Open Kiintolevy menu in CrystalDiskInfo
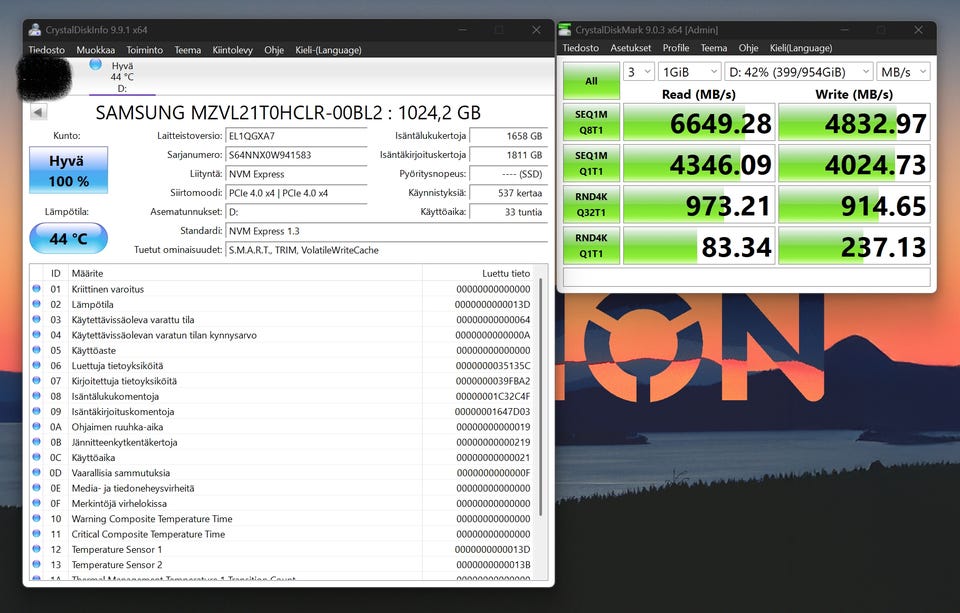The height and width of the screenshot is (613, 960). click(x=232, y=50)
